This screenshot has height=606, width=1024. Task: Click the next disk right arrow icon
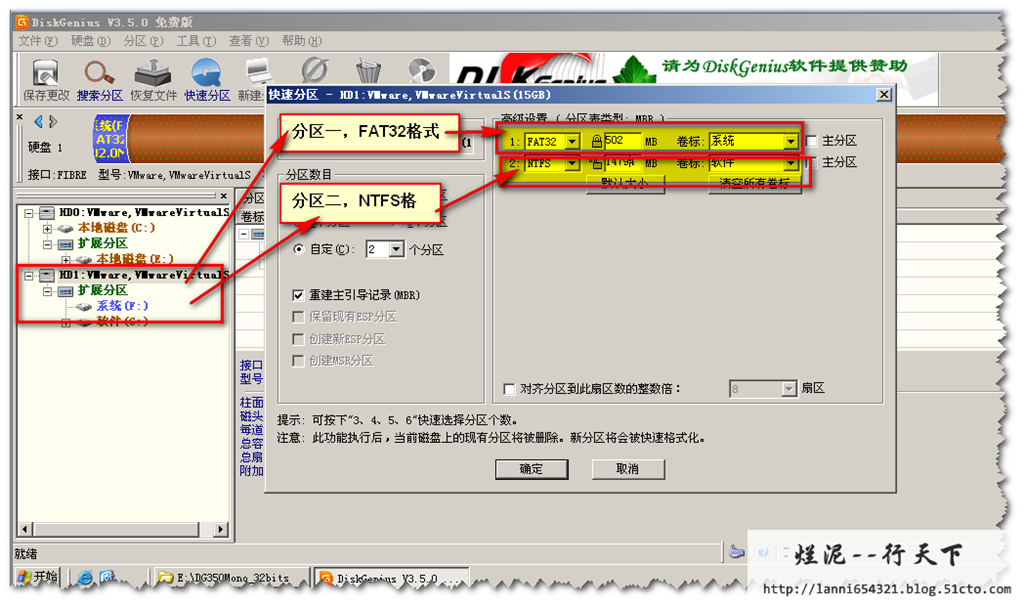point(53,122)
